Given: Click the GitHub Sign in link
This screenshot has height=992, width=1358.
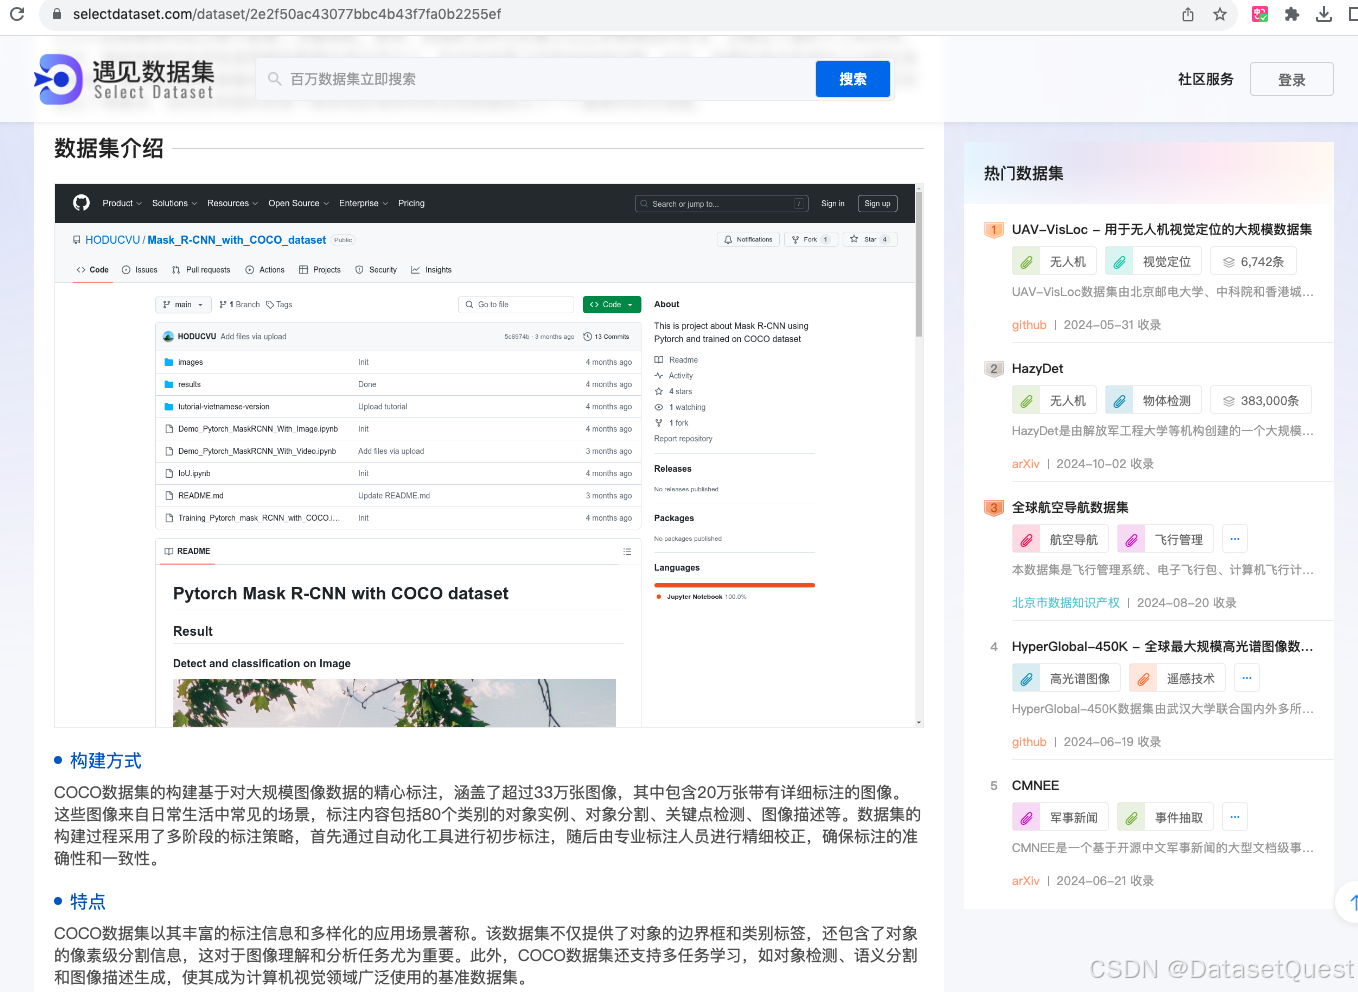Looking at the screenshot, I should [833, 203].
